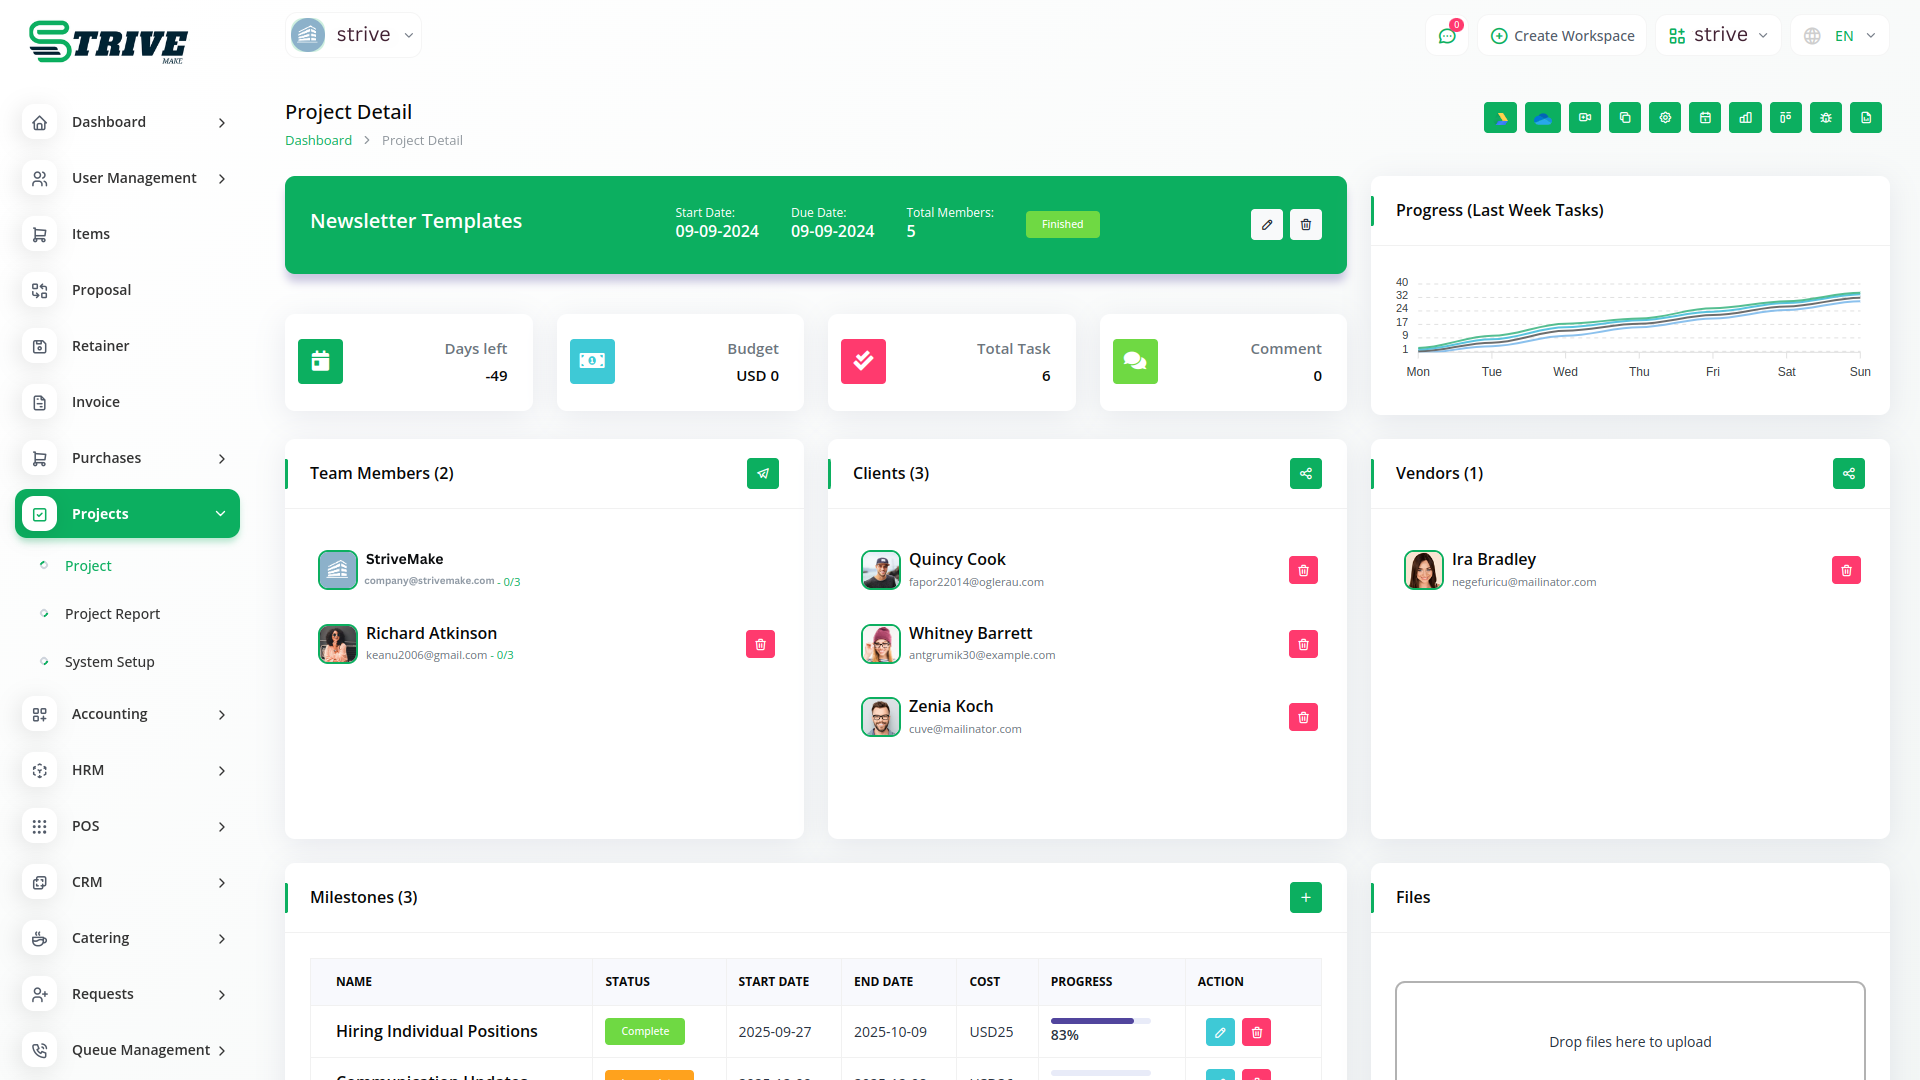Click the invite team member paper-plane icon
The image size is (1920, 1080).
coord(763,474)
